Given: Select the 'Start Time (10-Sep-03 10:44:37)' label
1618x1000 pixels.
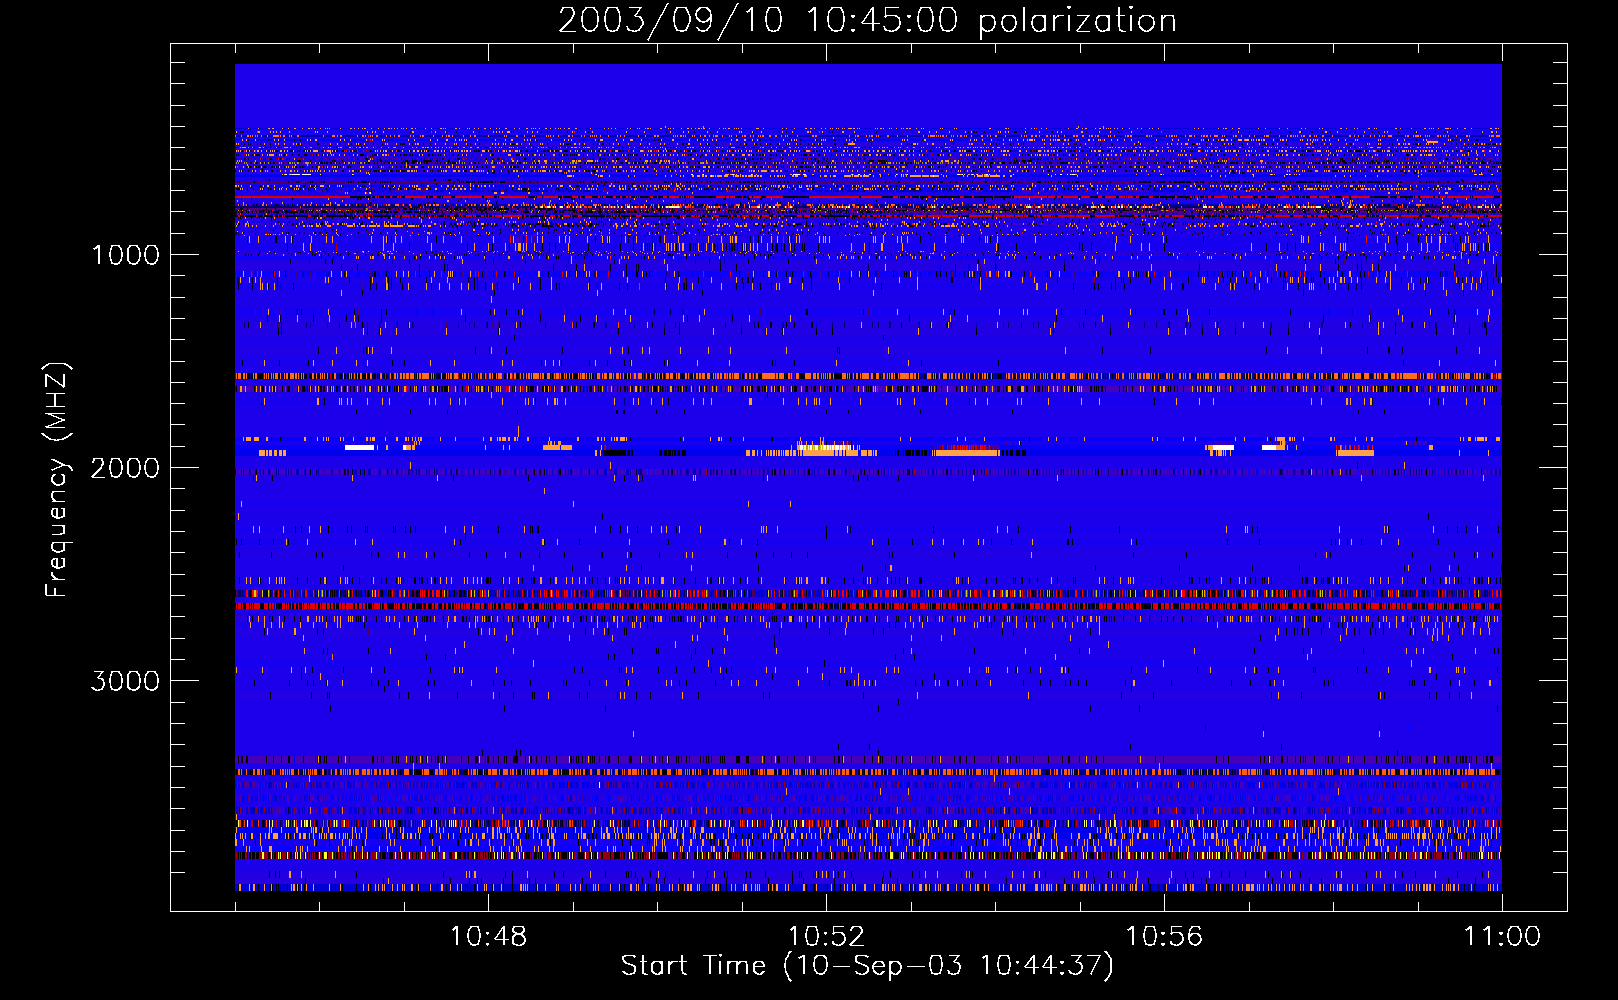Looking at the screenshot, I should click(867, 966).
